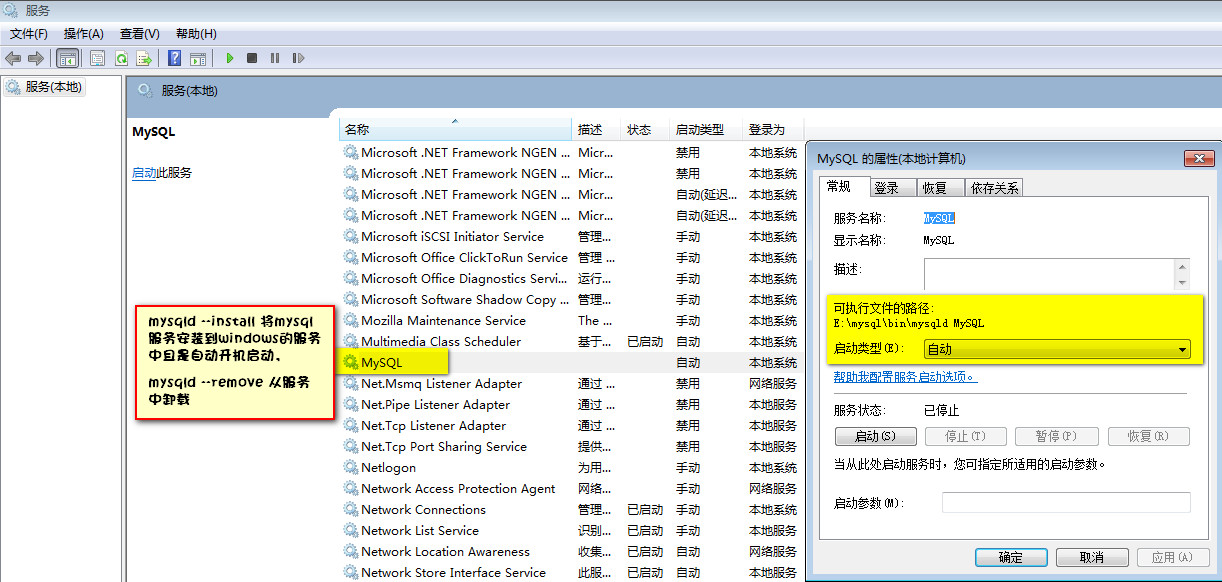
Task: Click the 确定 button
Action: coord(1011,557)
